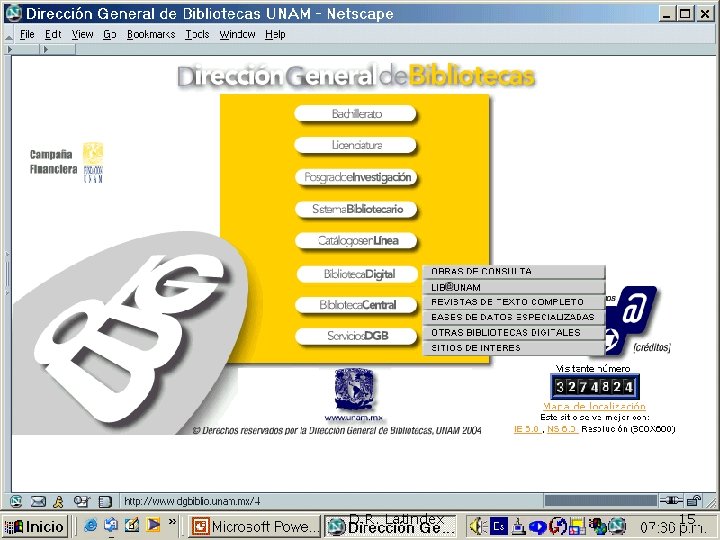
Task: Click the Campaña Financiera link
Action: [x=53, y=162]
